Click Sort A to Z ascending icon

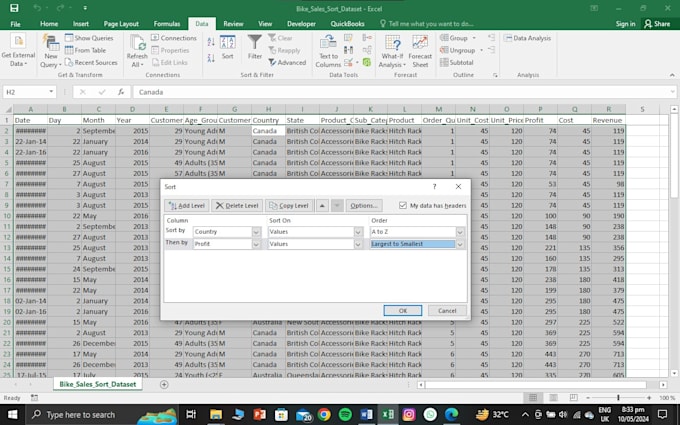pos(211,42)
